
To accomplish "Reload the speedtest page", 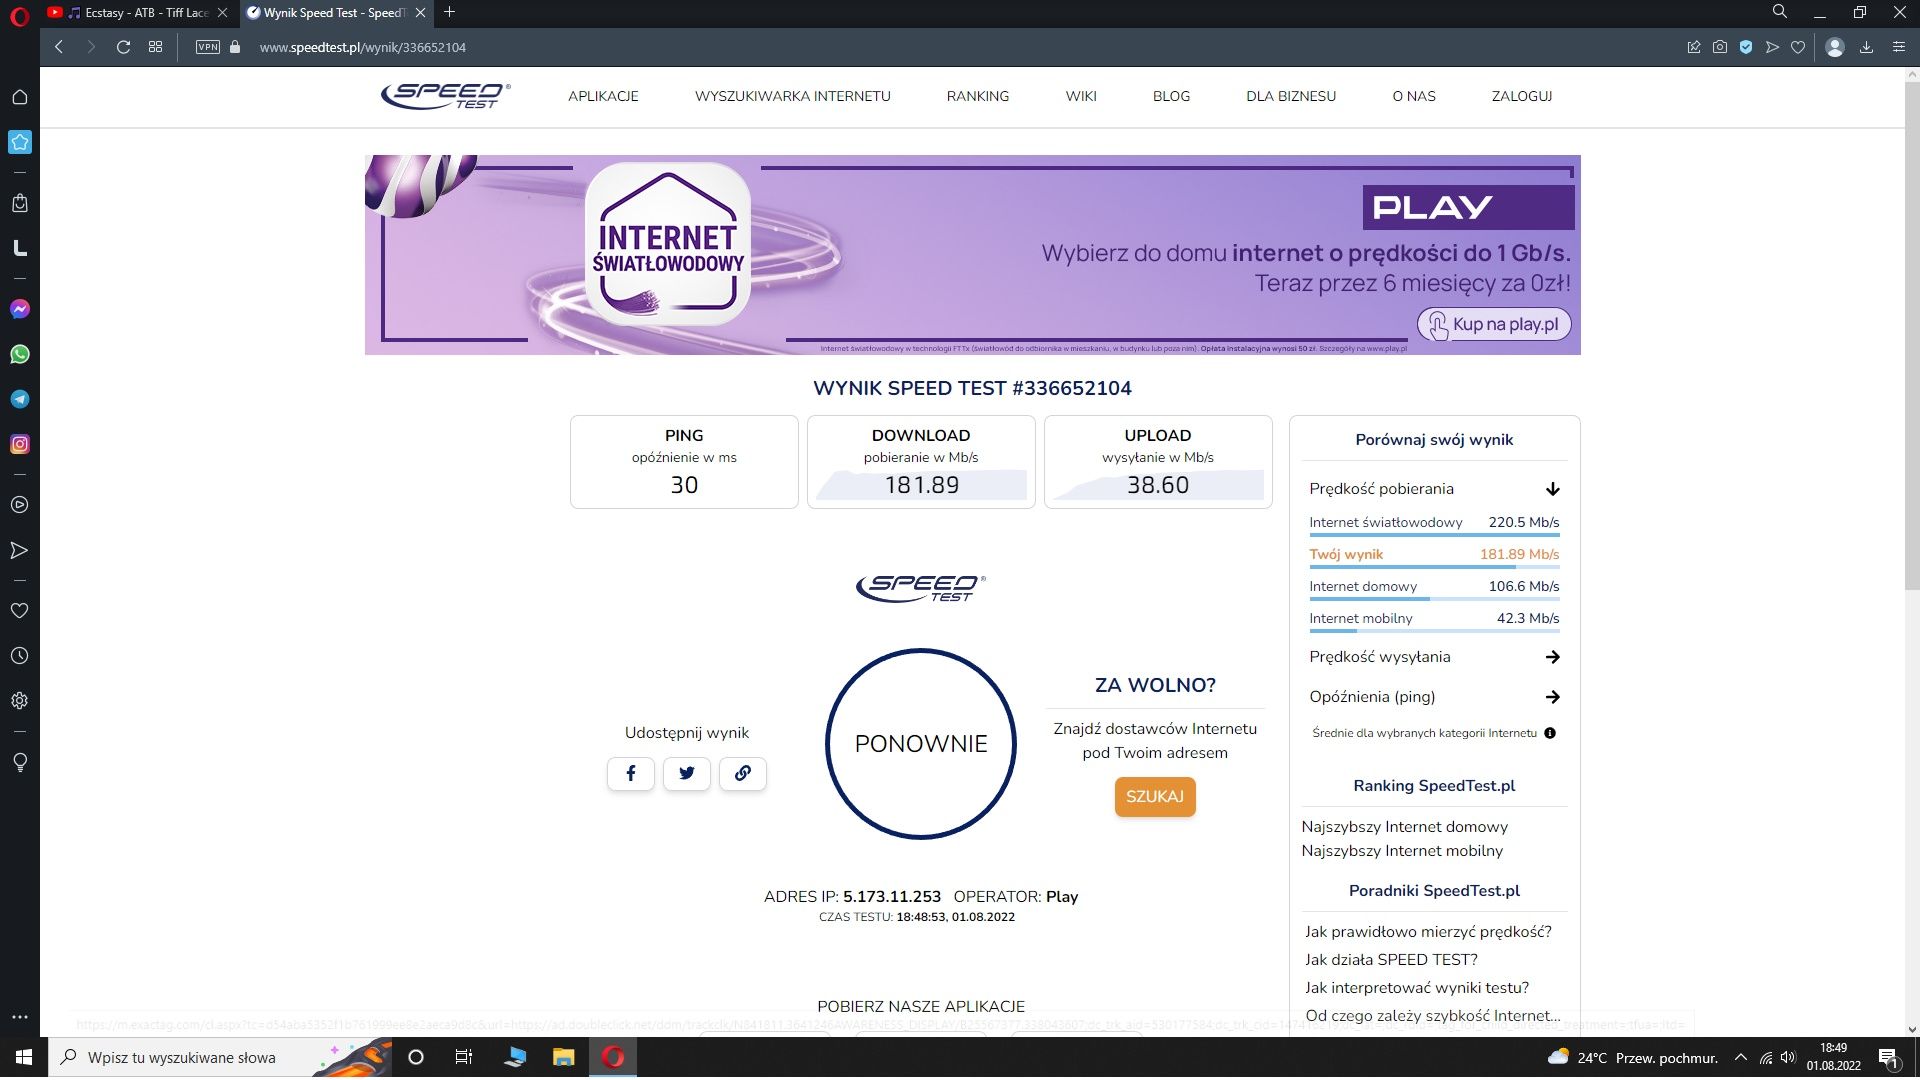I will click(123, 47).
